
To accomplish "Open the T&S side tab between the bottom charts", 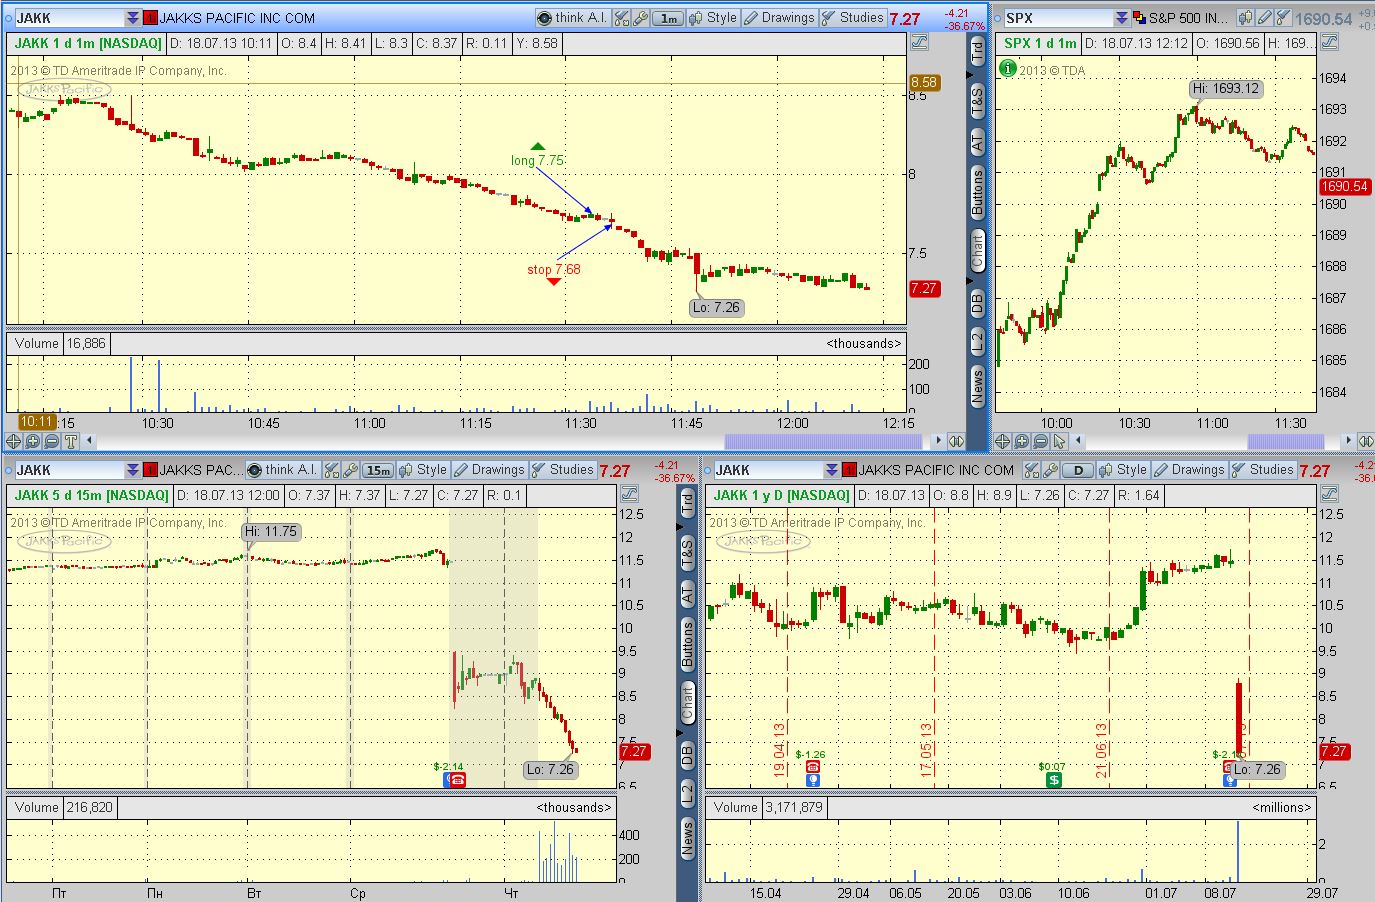I will pos(687,552).
